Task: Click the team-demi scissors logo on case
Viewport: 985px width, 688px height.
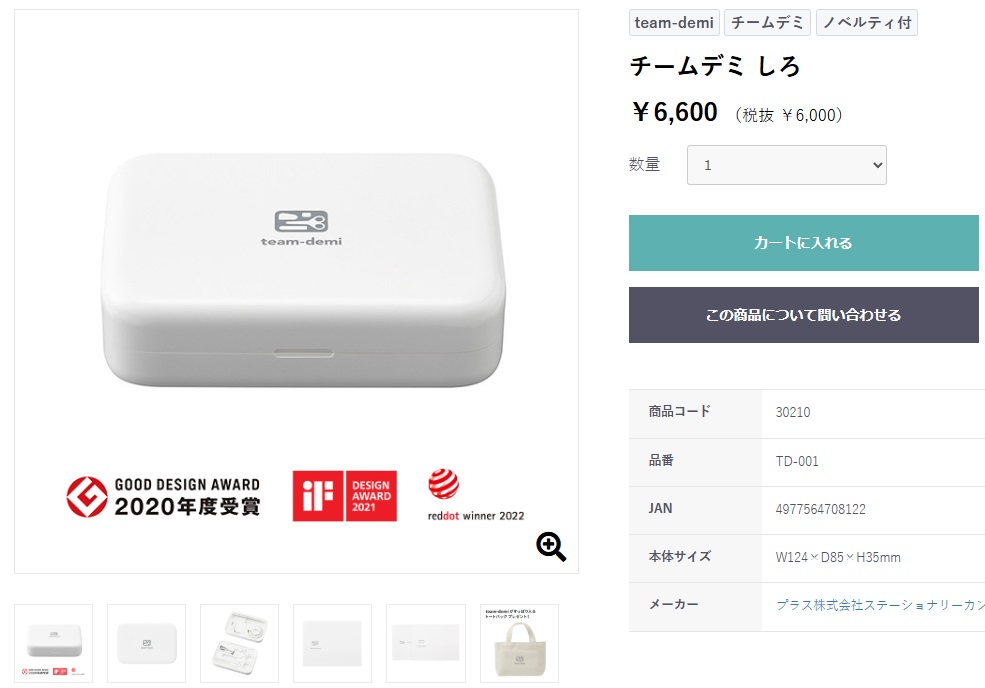Action: (x=301, y=221)
